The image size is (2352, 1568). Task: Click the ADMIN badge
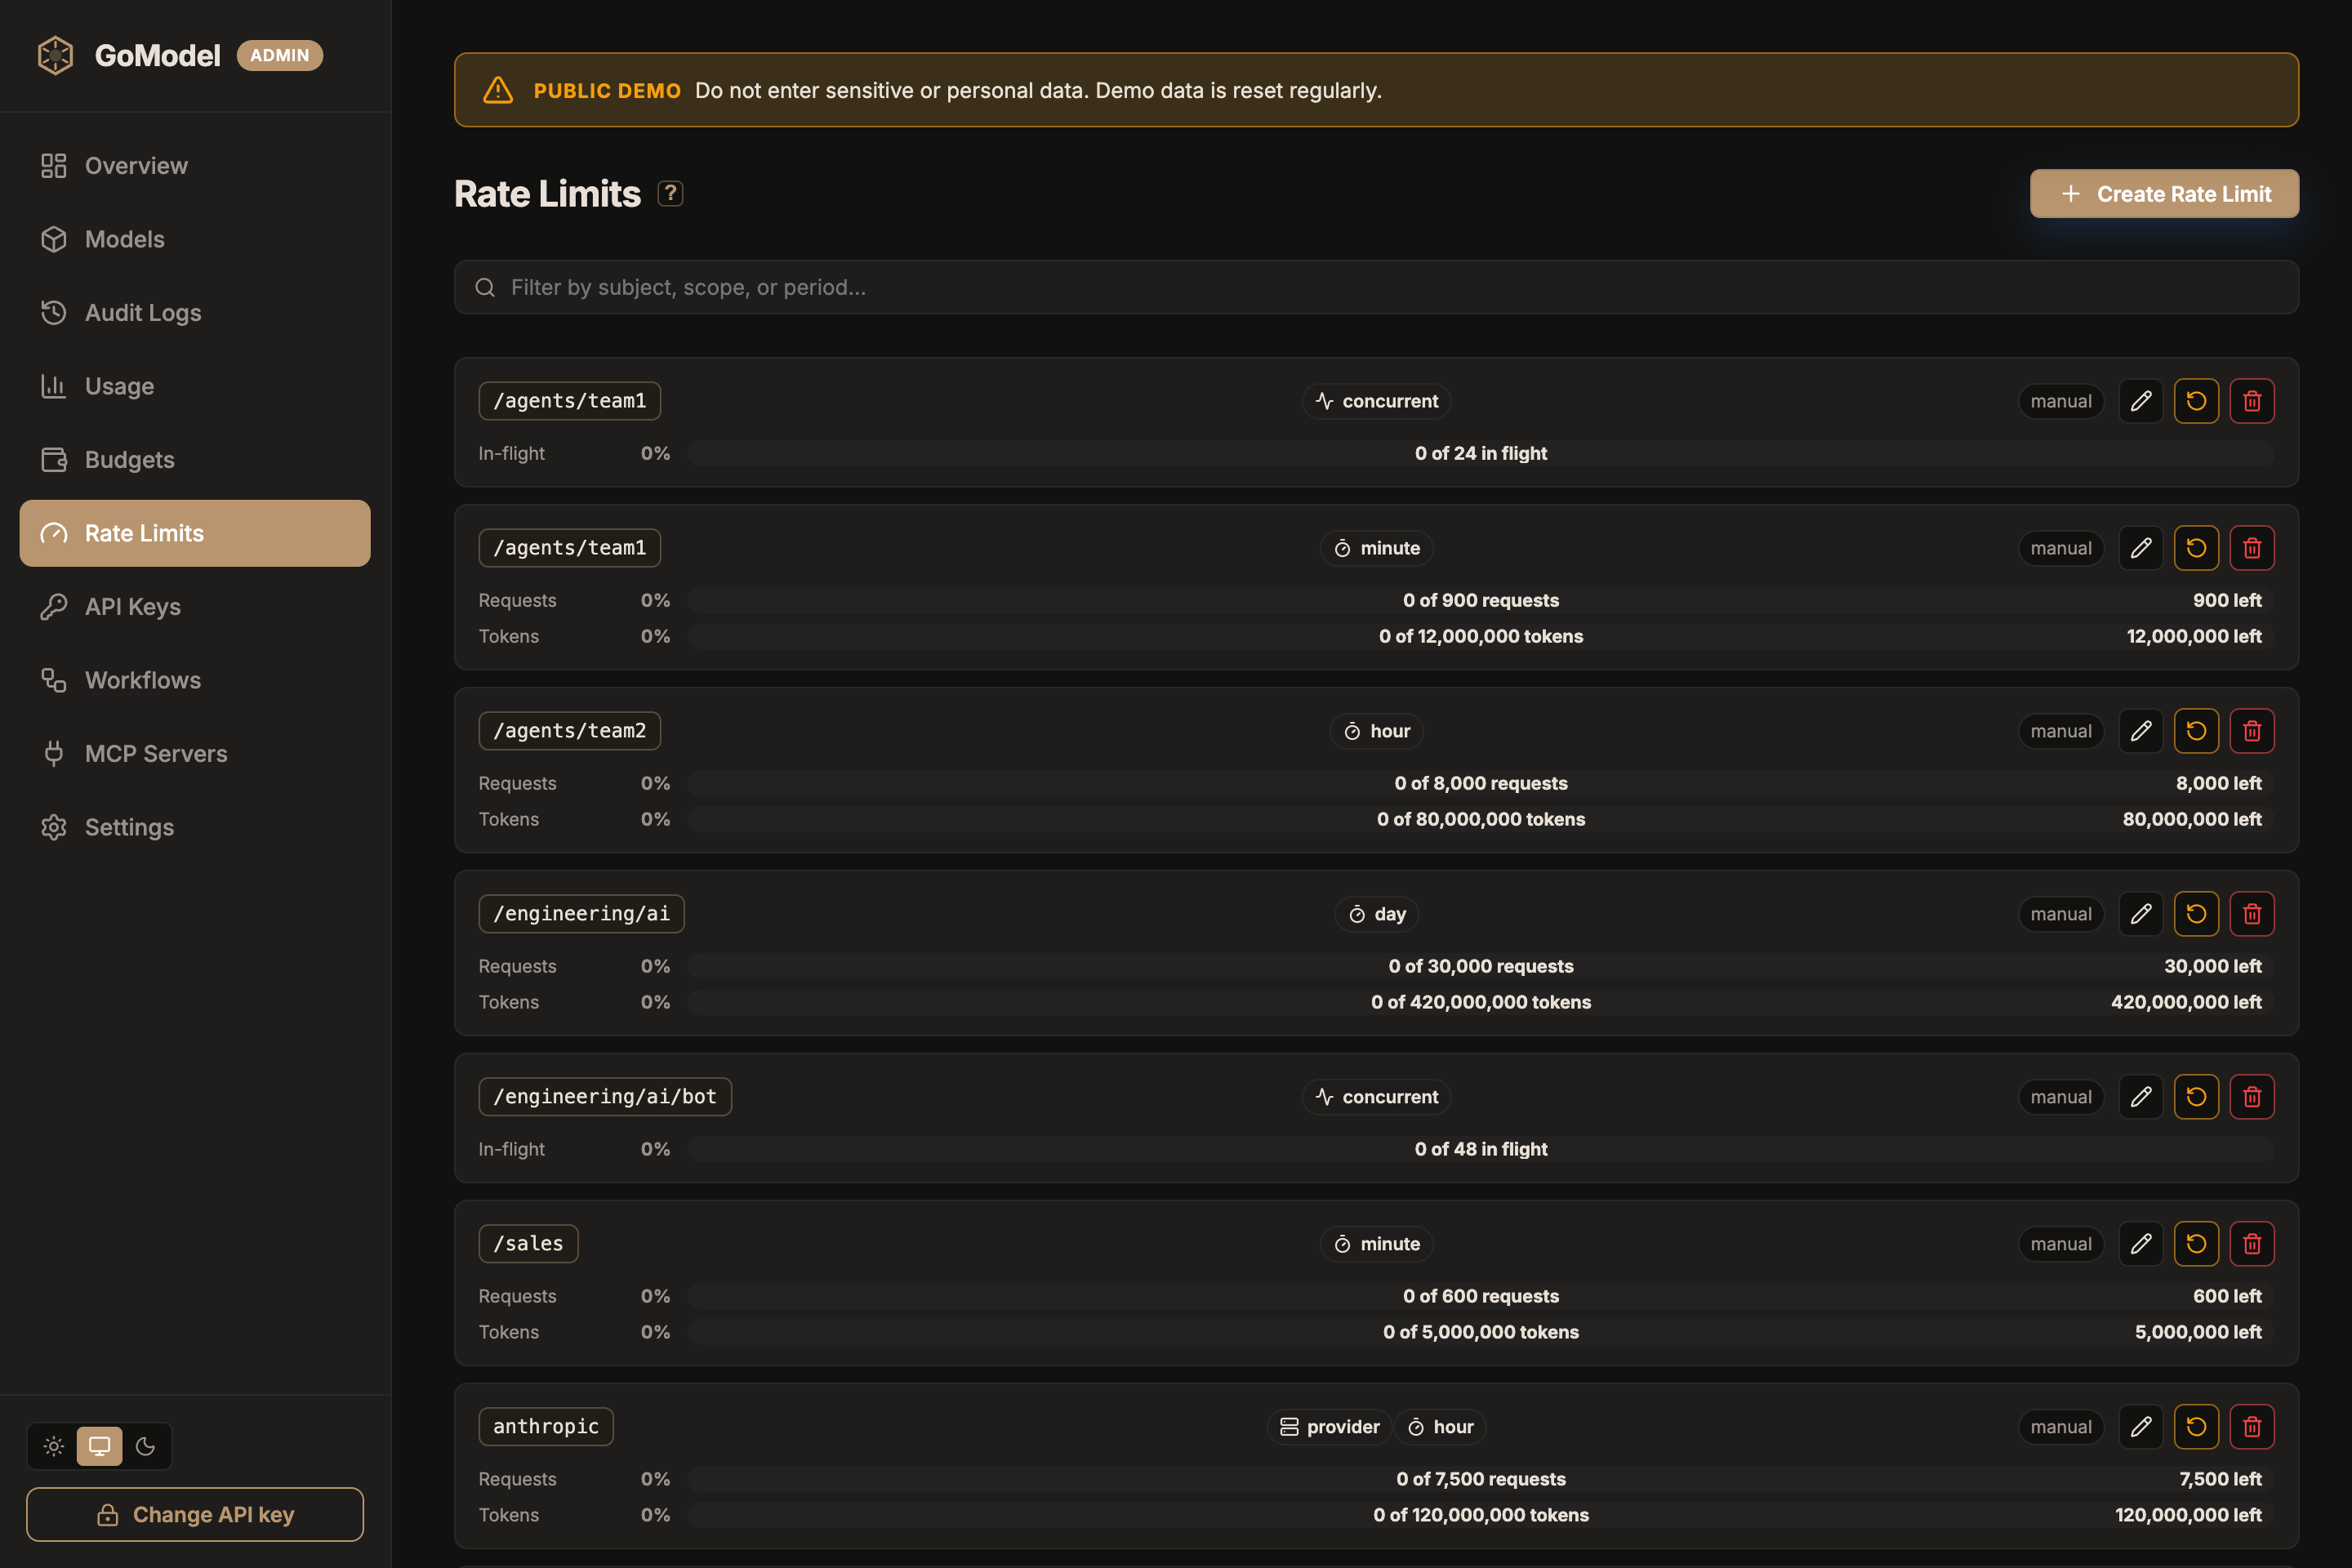point(280,55)
